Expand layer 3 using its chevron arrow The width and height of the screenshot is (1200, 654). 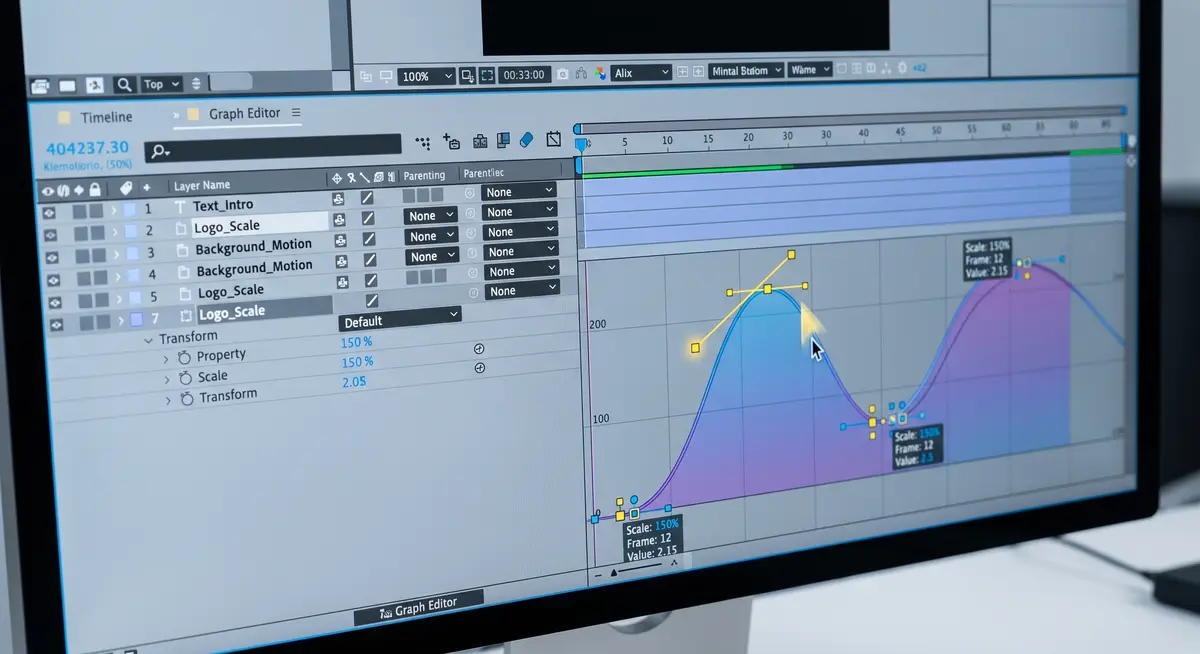(x=116, y=254)
